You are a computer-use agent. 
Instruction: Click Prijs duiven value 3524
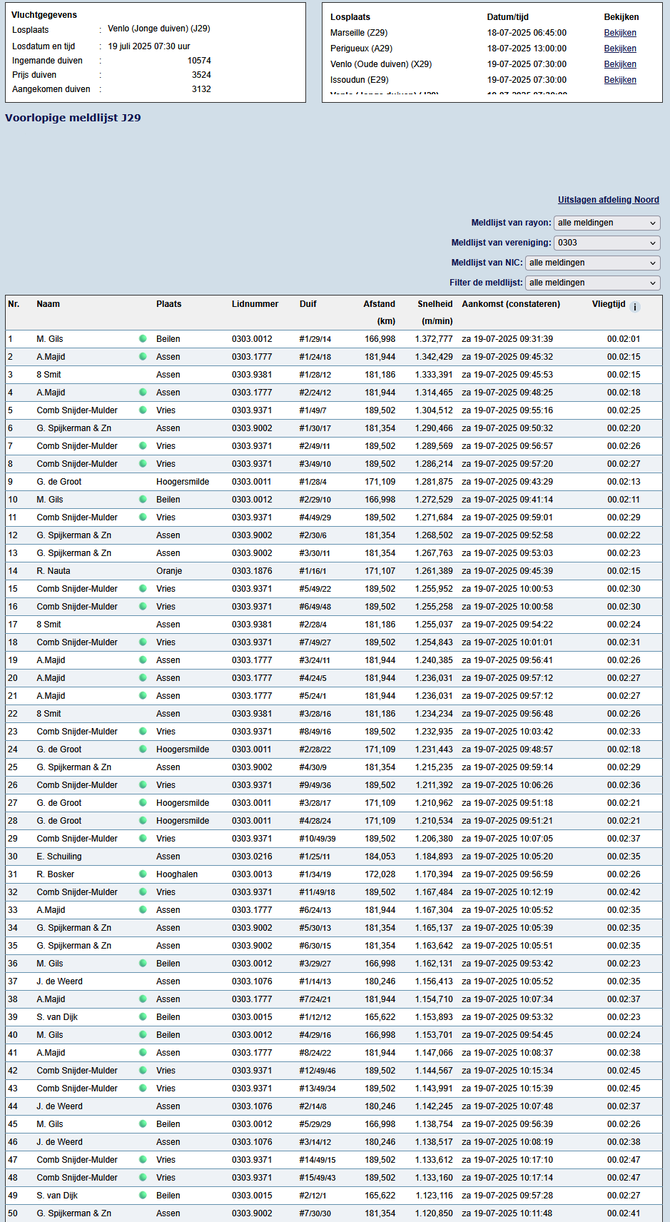tap(201, 74)
